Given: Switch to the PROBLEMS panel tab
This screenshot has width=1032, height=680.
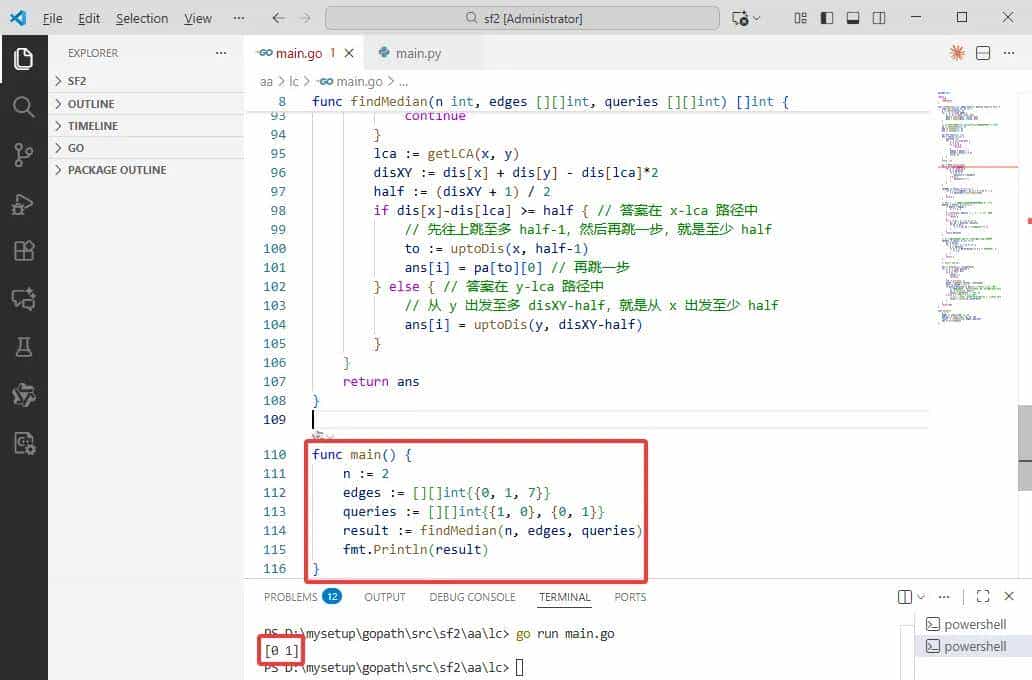Looking at the screenshot, I should pyautogui.click(x=289, y=597).
